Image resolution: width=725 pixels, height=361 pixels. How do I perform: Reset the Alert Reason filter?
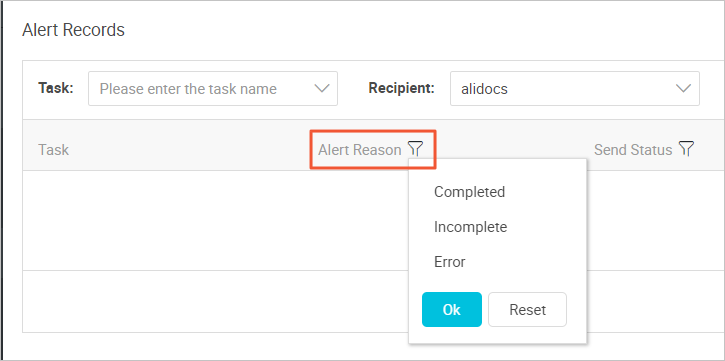(x=528, y=309)
